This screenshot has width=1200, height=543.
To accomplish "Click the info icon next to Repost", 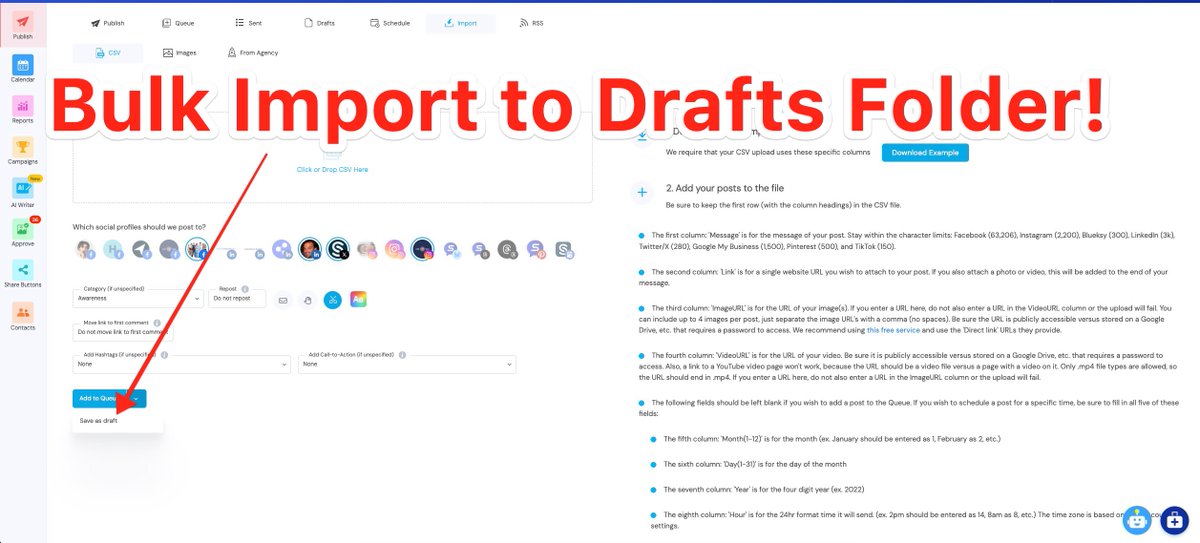I will (243, 288).
